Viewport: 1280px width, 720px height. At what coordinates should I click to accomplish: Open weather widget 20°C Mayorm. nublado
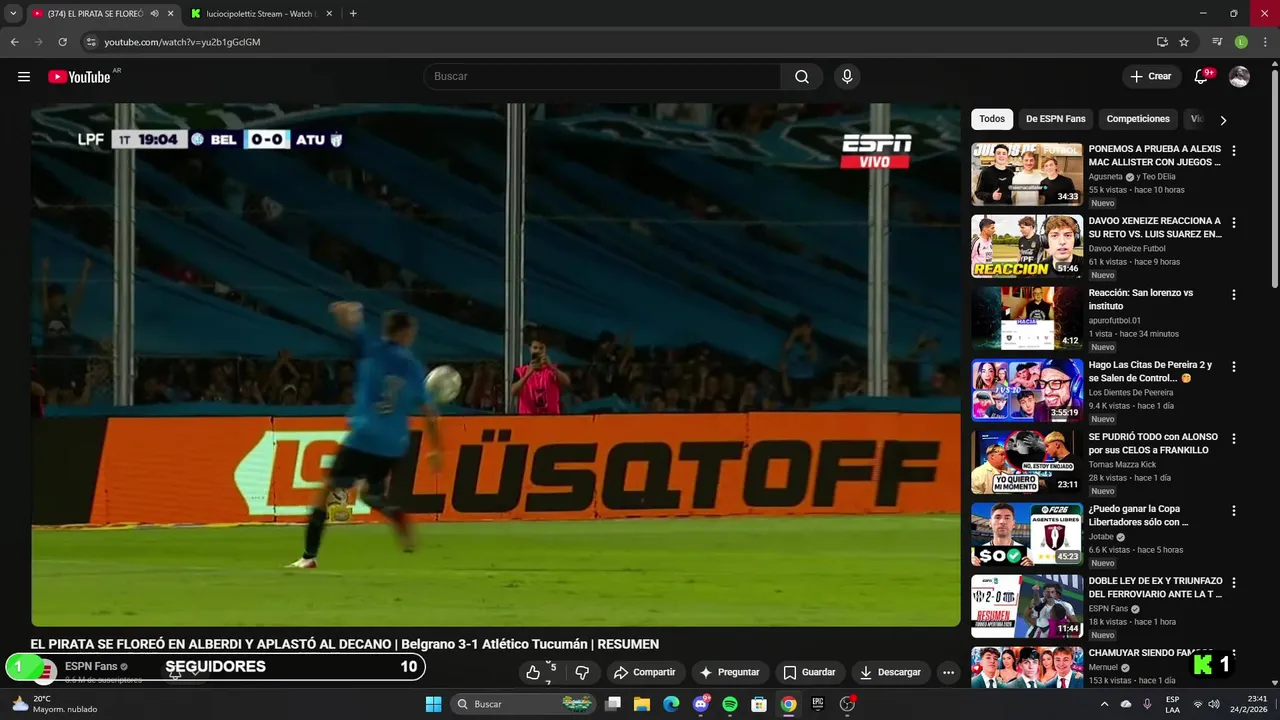(x=55, y=704)
